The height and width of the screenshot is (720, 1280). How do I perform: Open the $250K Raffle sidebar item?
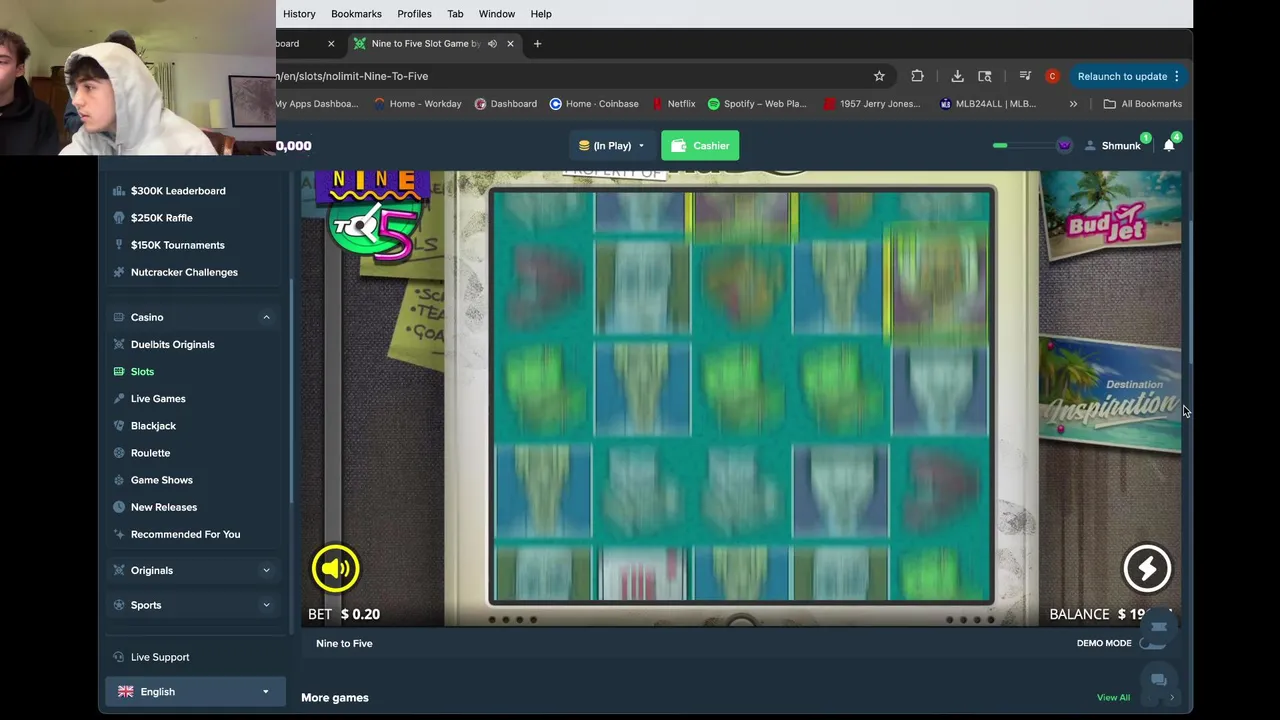point(161,218)
